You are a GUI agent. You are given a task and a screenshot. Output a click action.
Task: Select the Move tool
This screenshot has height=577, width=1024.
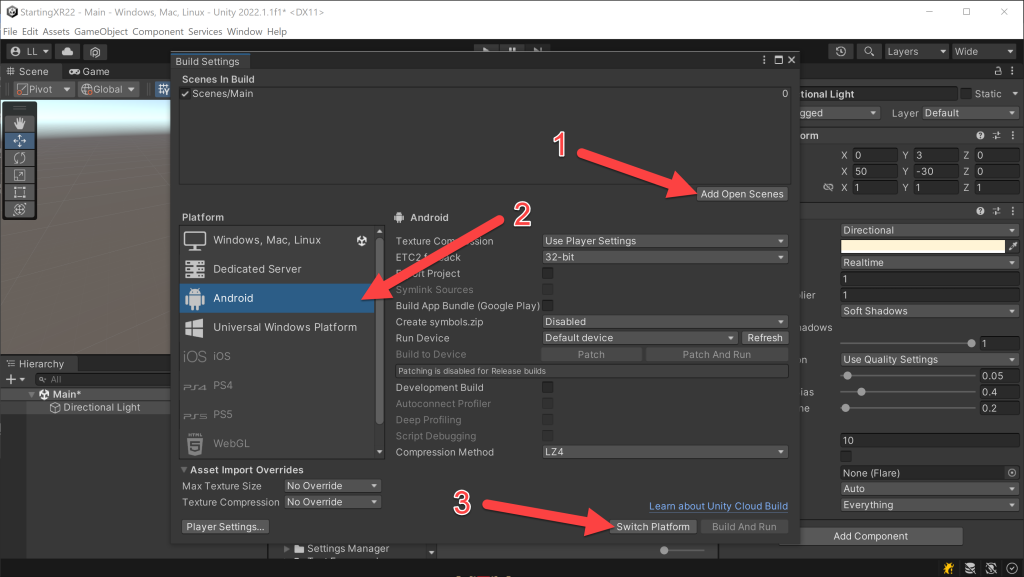(20, 140)
